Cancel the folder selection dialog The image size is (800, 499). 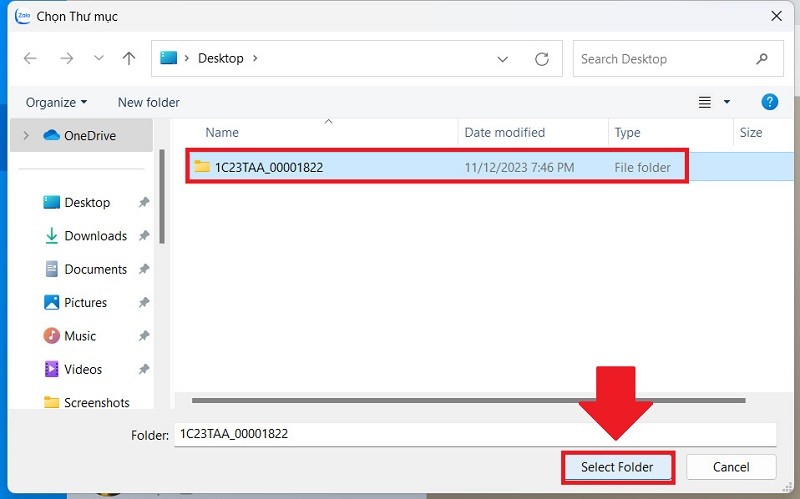click(731, 467)
